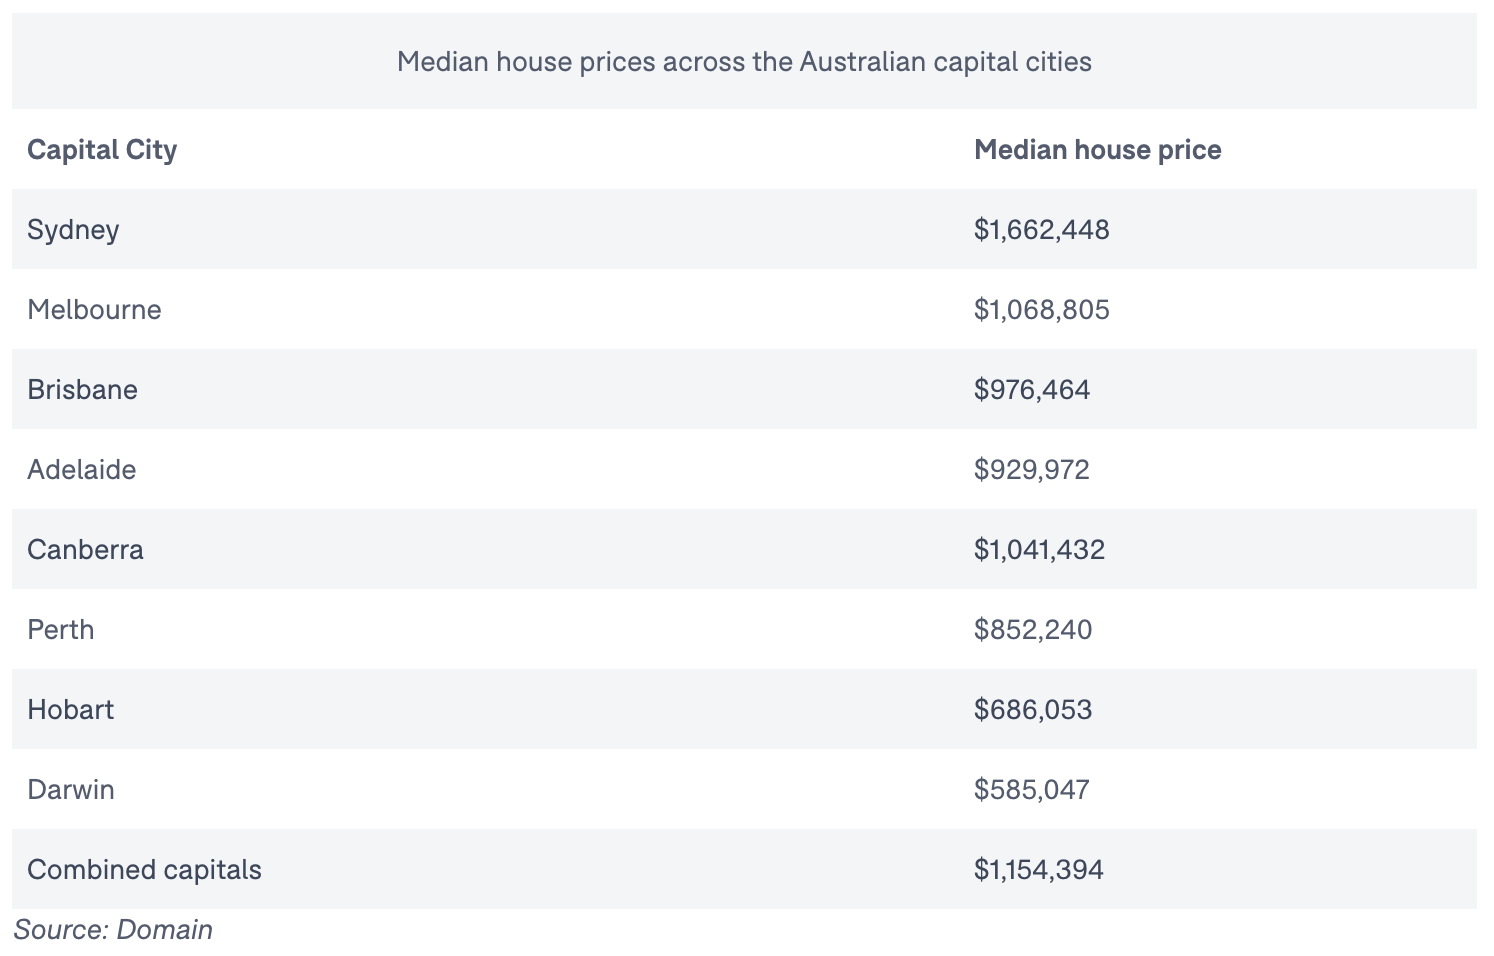The image size is (1494, 956).
Task: Select the Adelaide row label
Action: pyautogui.click(x=81, y=470)
